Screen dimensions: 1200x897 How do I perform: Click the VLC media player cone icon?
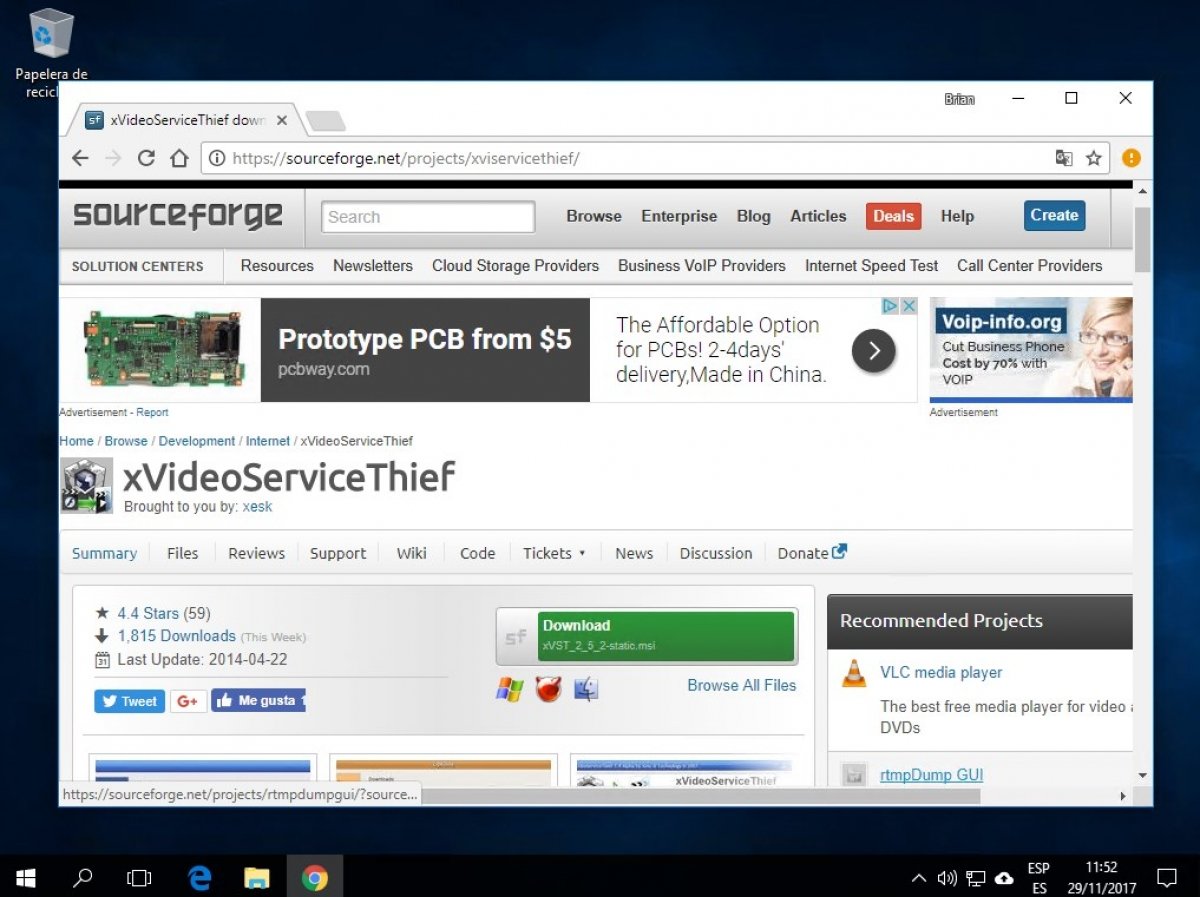(x=854, y=673)
